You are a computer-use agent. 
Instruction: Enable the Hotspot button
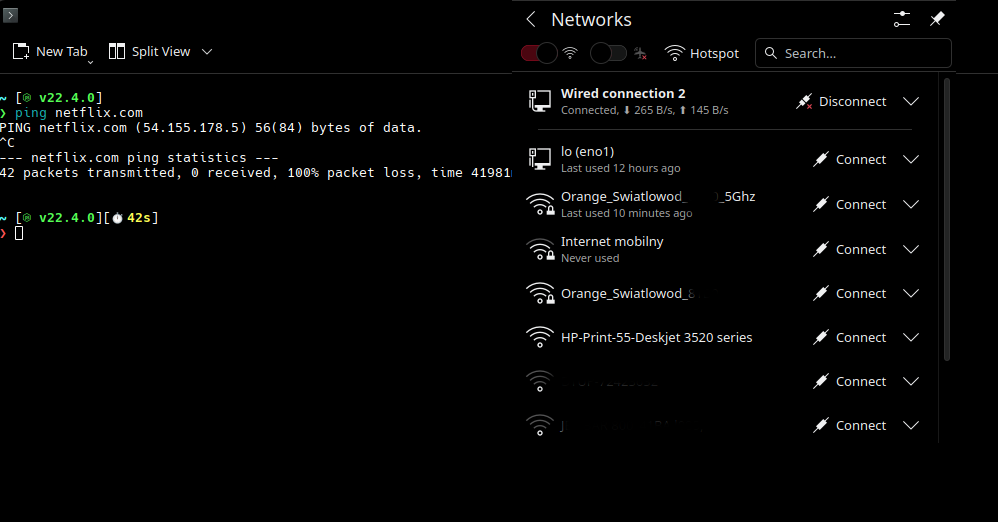(x=702, y=53)
